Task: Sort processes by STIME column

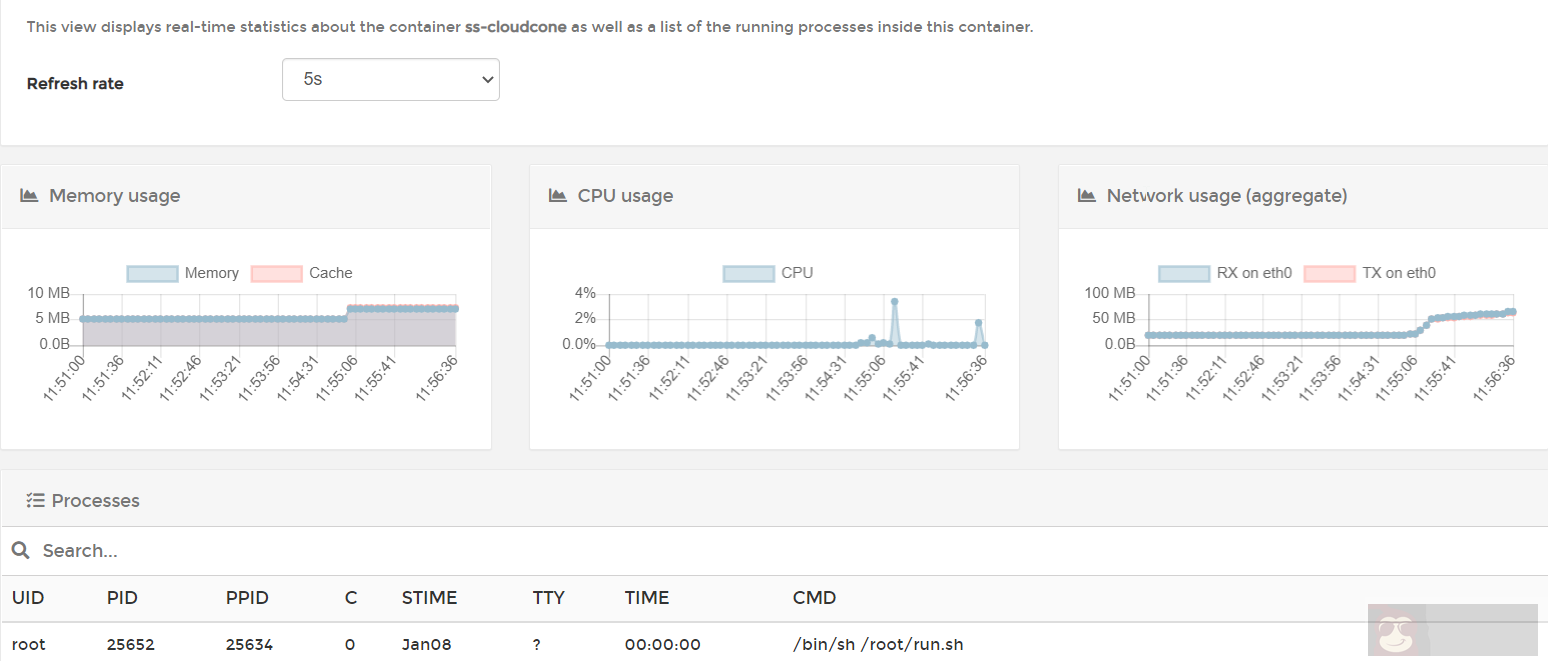Action: (x=429, y=598)
